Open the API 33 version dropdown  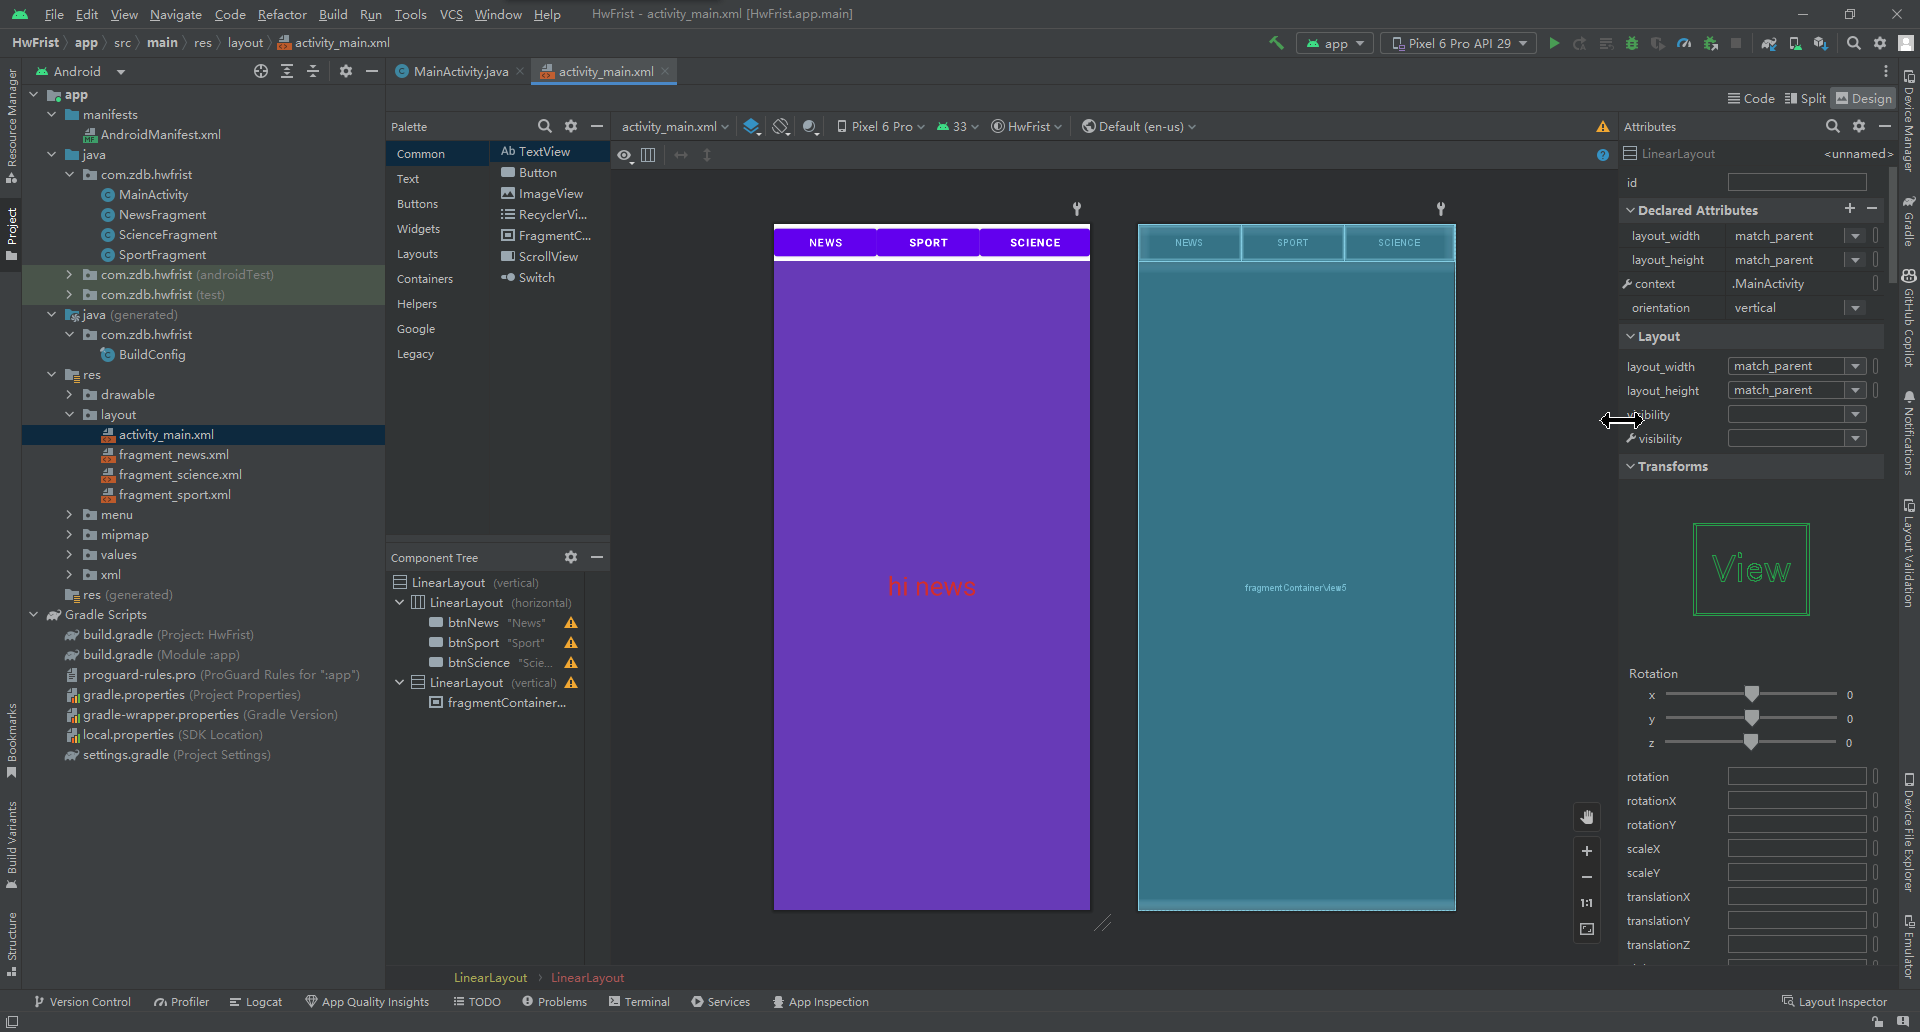point(957,127)
